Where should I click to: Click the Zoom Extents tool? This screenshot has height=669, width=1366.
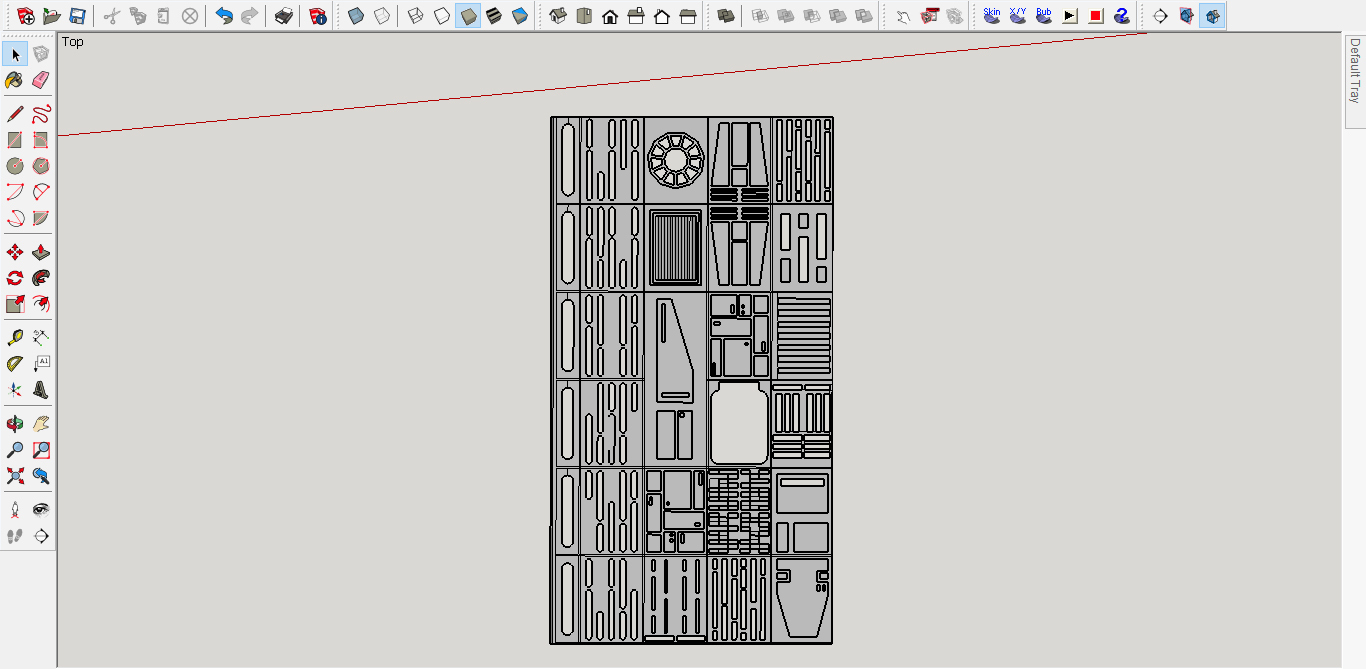(15, 476)
